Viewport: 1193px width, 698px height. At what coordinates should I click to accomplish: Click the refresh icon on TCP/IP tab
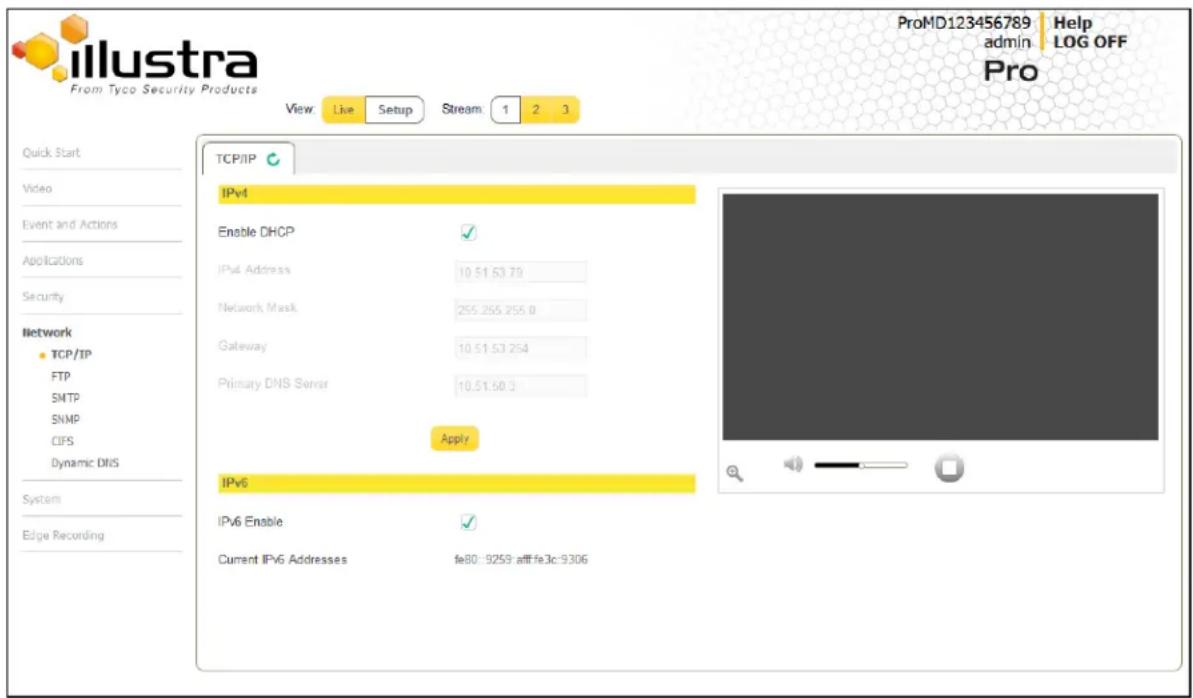tap(274, 159)
